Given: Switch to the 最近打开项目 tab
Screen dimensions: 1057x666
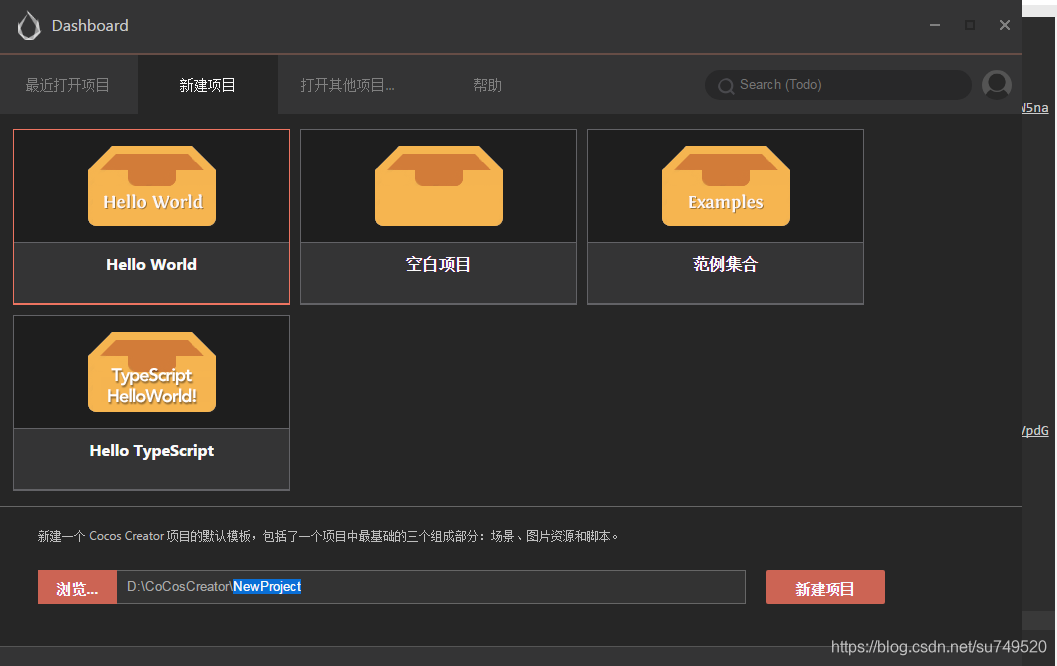Looking at the screenshot, I should click(x=68, y=85).
